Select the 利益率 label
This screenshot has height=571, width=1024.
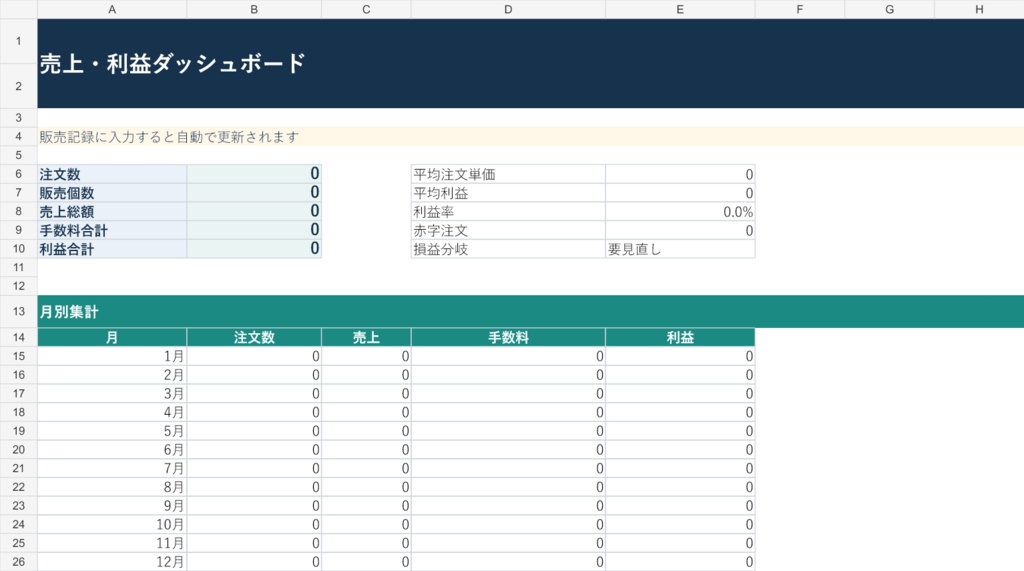[x=508, y=212]
